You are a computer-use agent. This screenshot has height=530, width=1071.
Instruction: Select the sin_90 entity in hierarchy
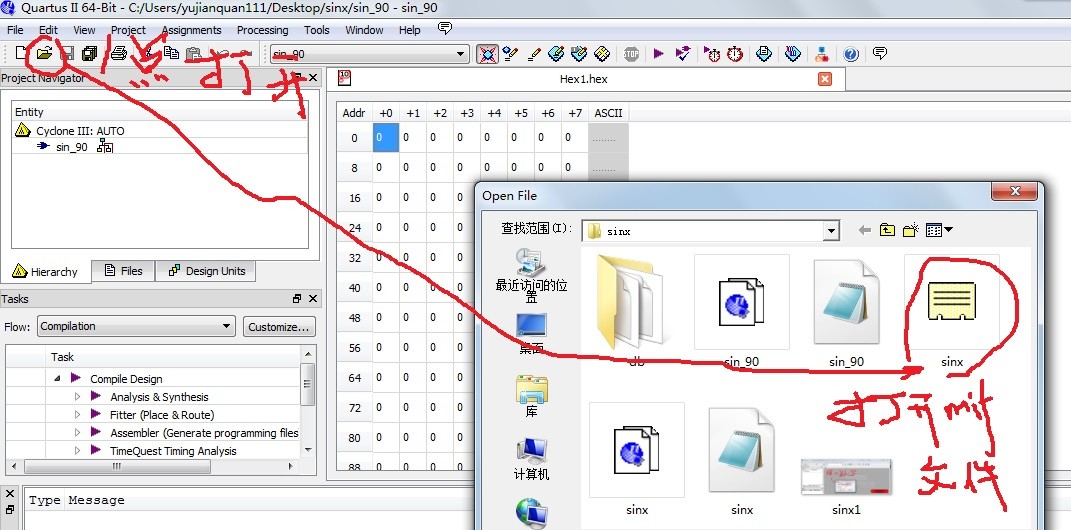70,147
